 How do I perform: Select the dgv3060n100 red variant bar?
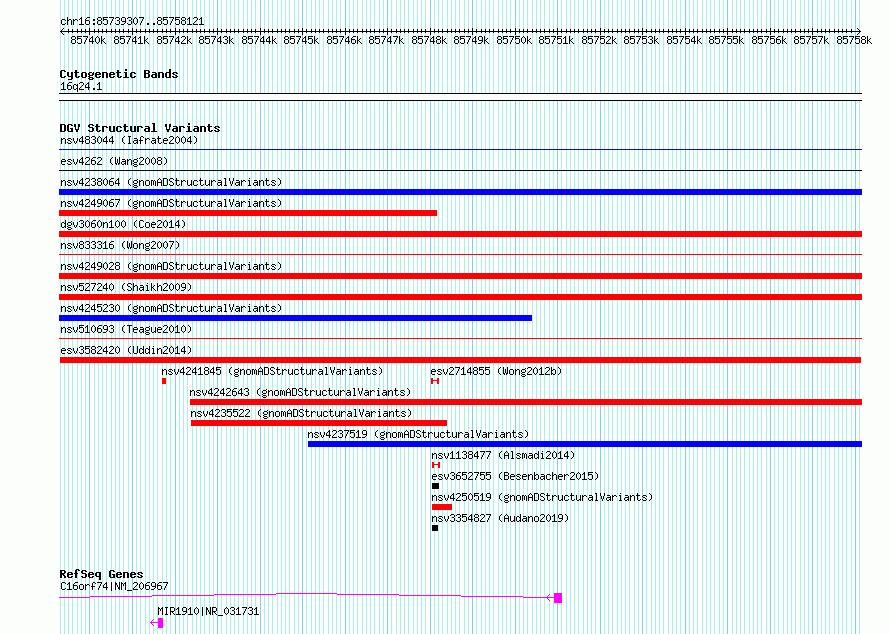point(460,234)
